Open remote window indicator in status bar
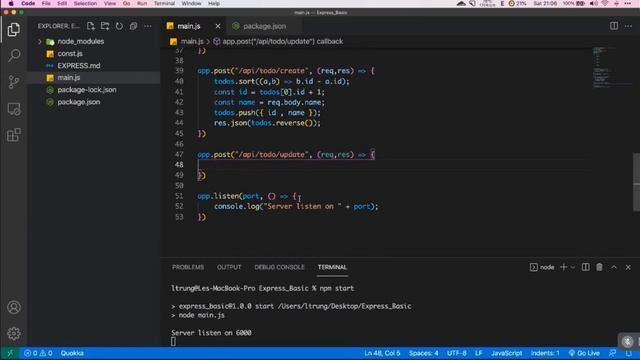Screen dimensions: 640x360 (10, 353)
